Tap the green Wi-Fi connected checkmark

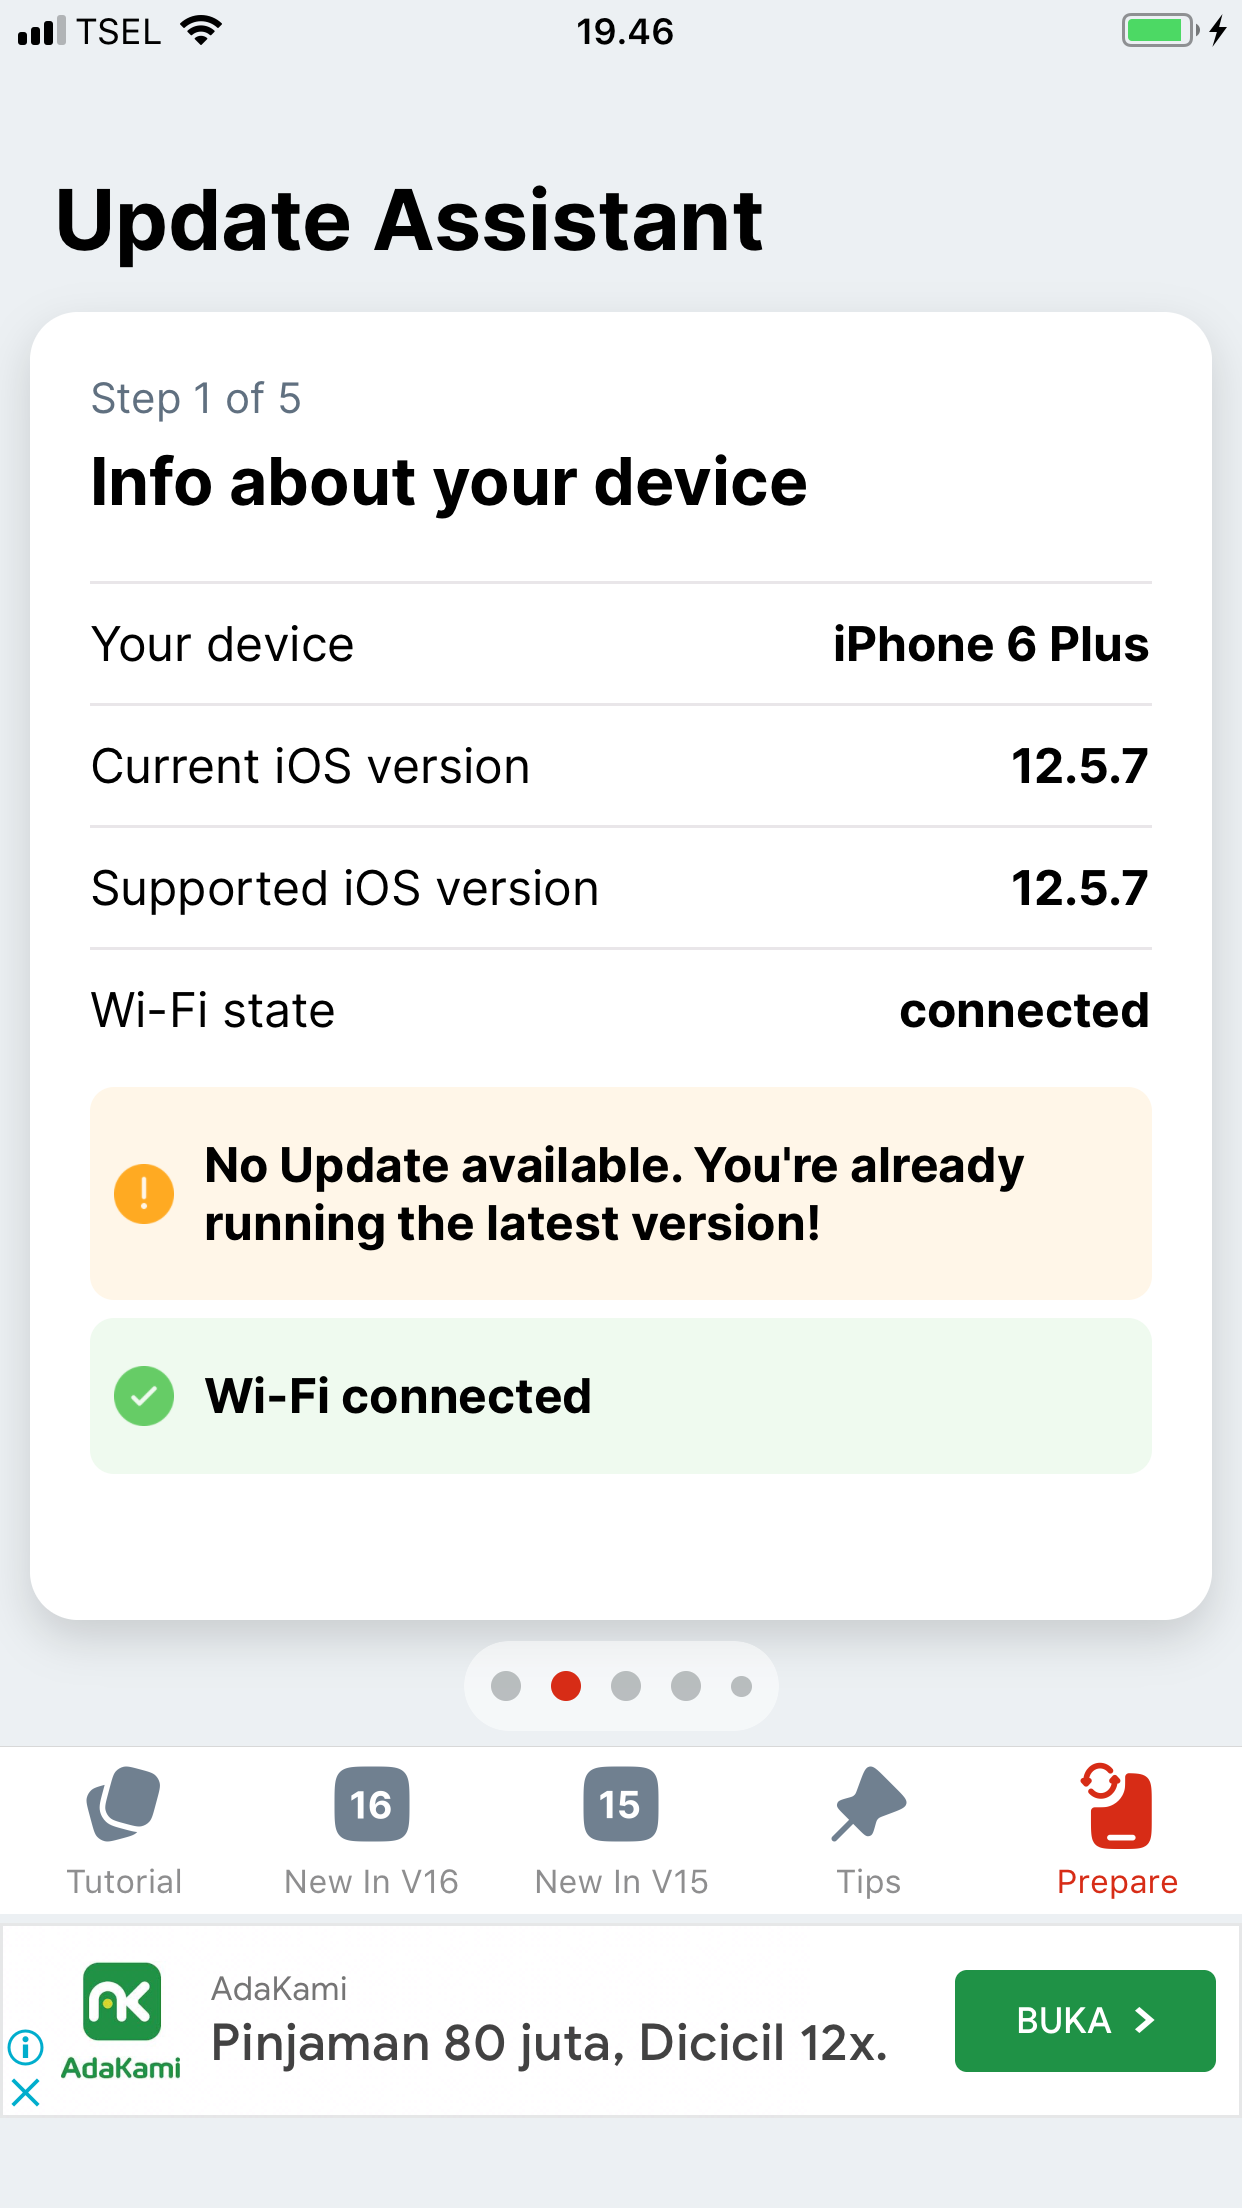144,1396
